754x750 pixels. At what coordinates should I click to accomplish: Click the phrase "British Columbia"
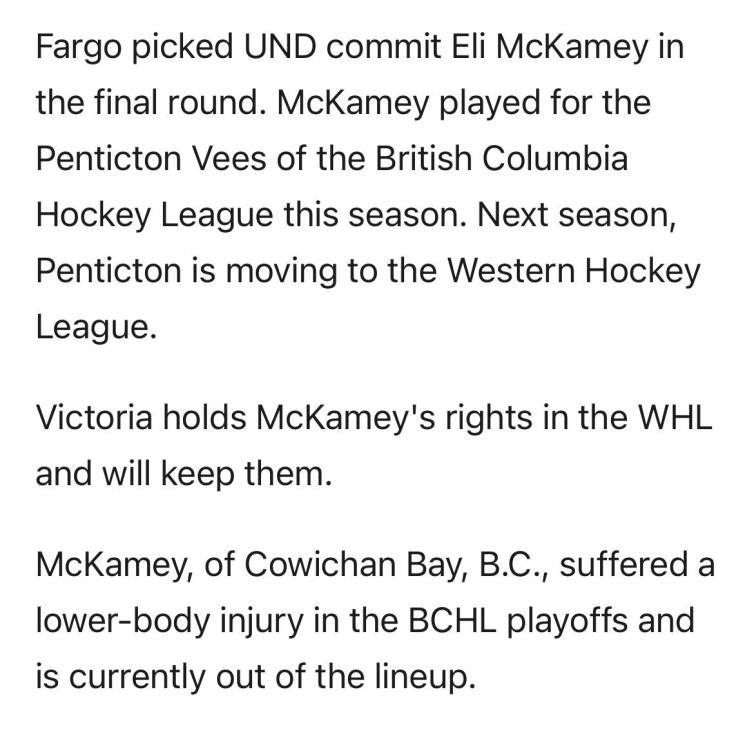(502, 158)
